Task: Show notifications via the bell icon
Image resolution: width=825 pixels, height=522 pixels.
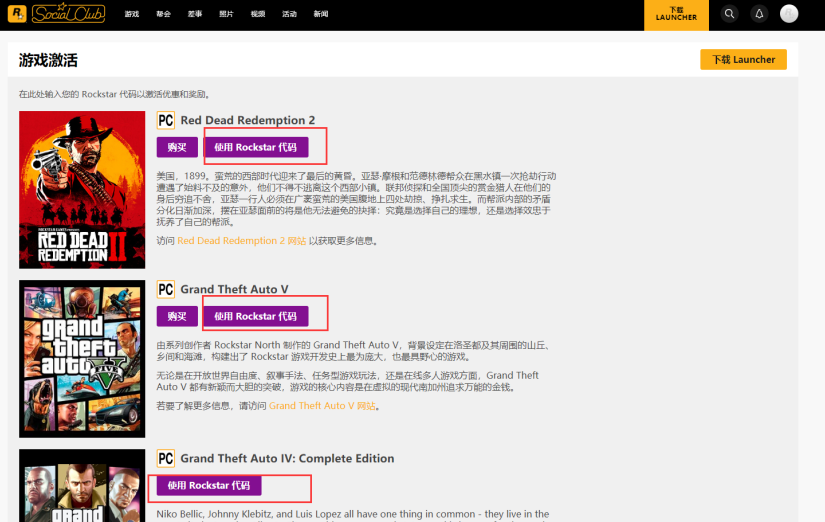Action: pos(759,14)
